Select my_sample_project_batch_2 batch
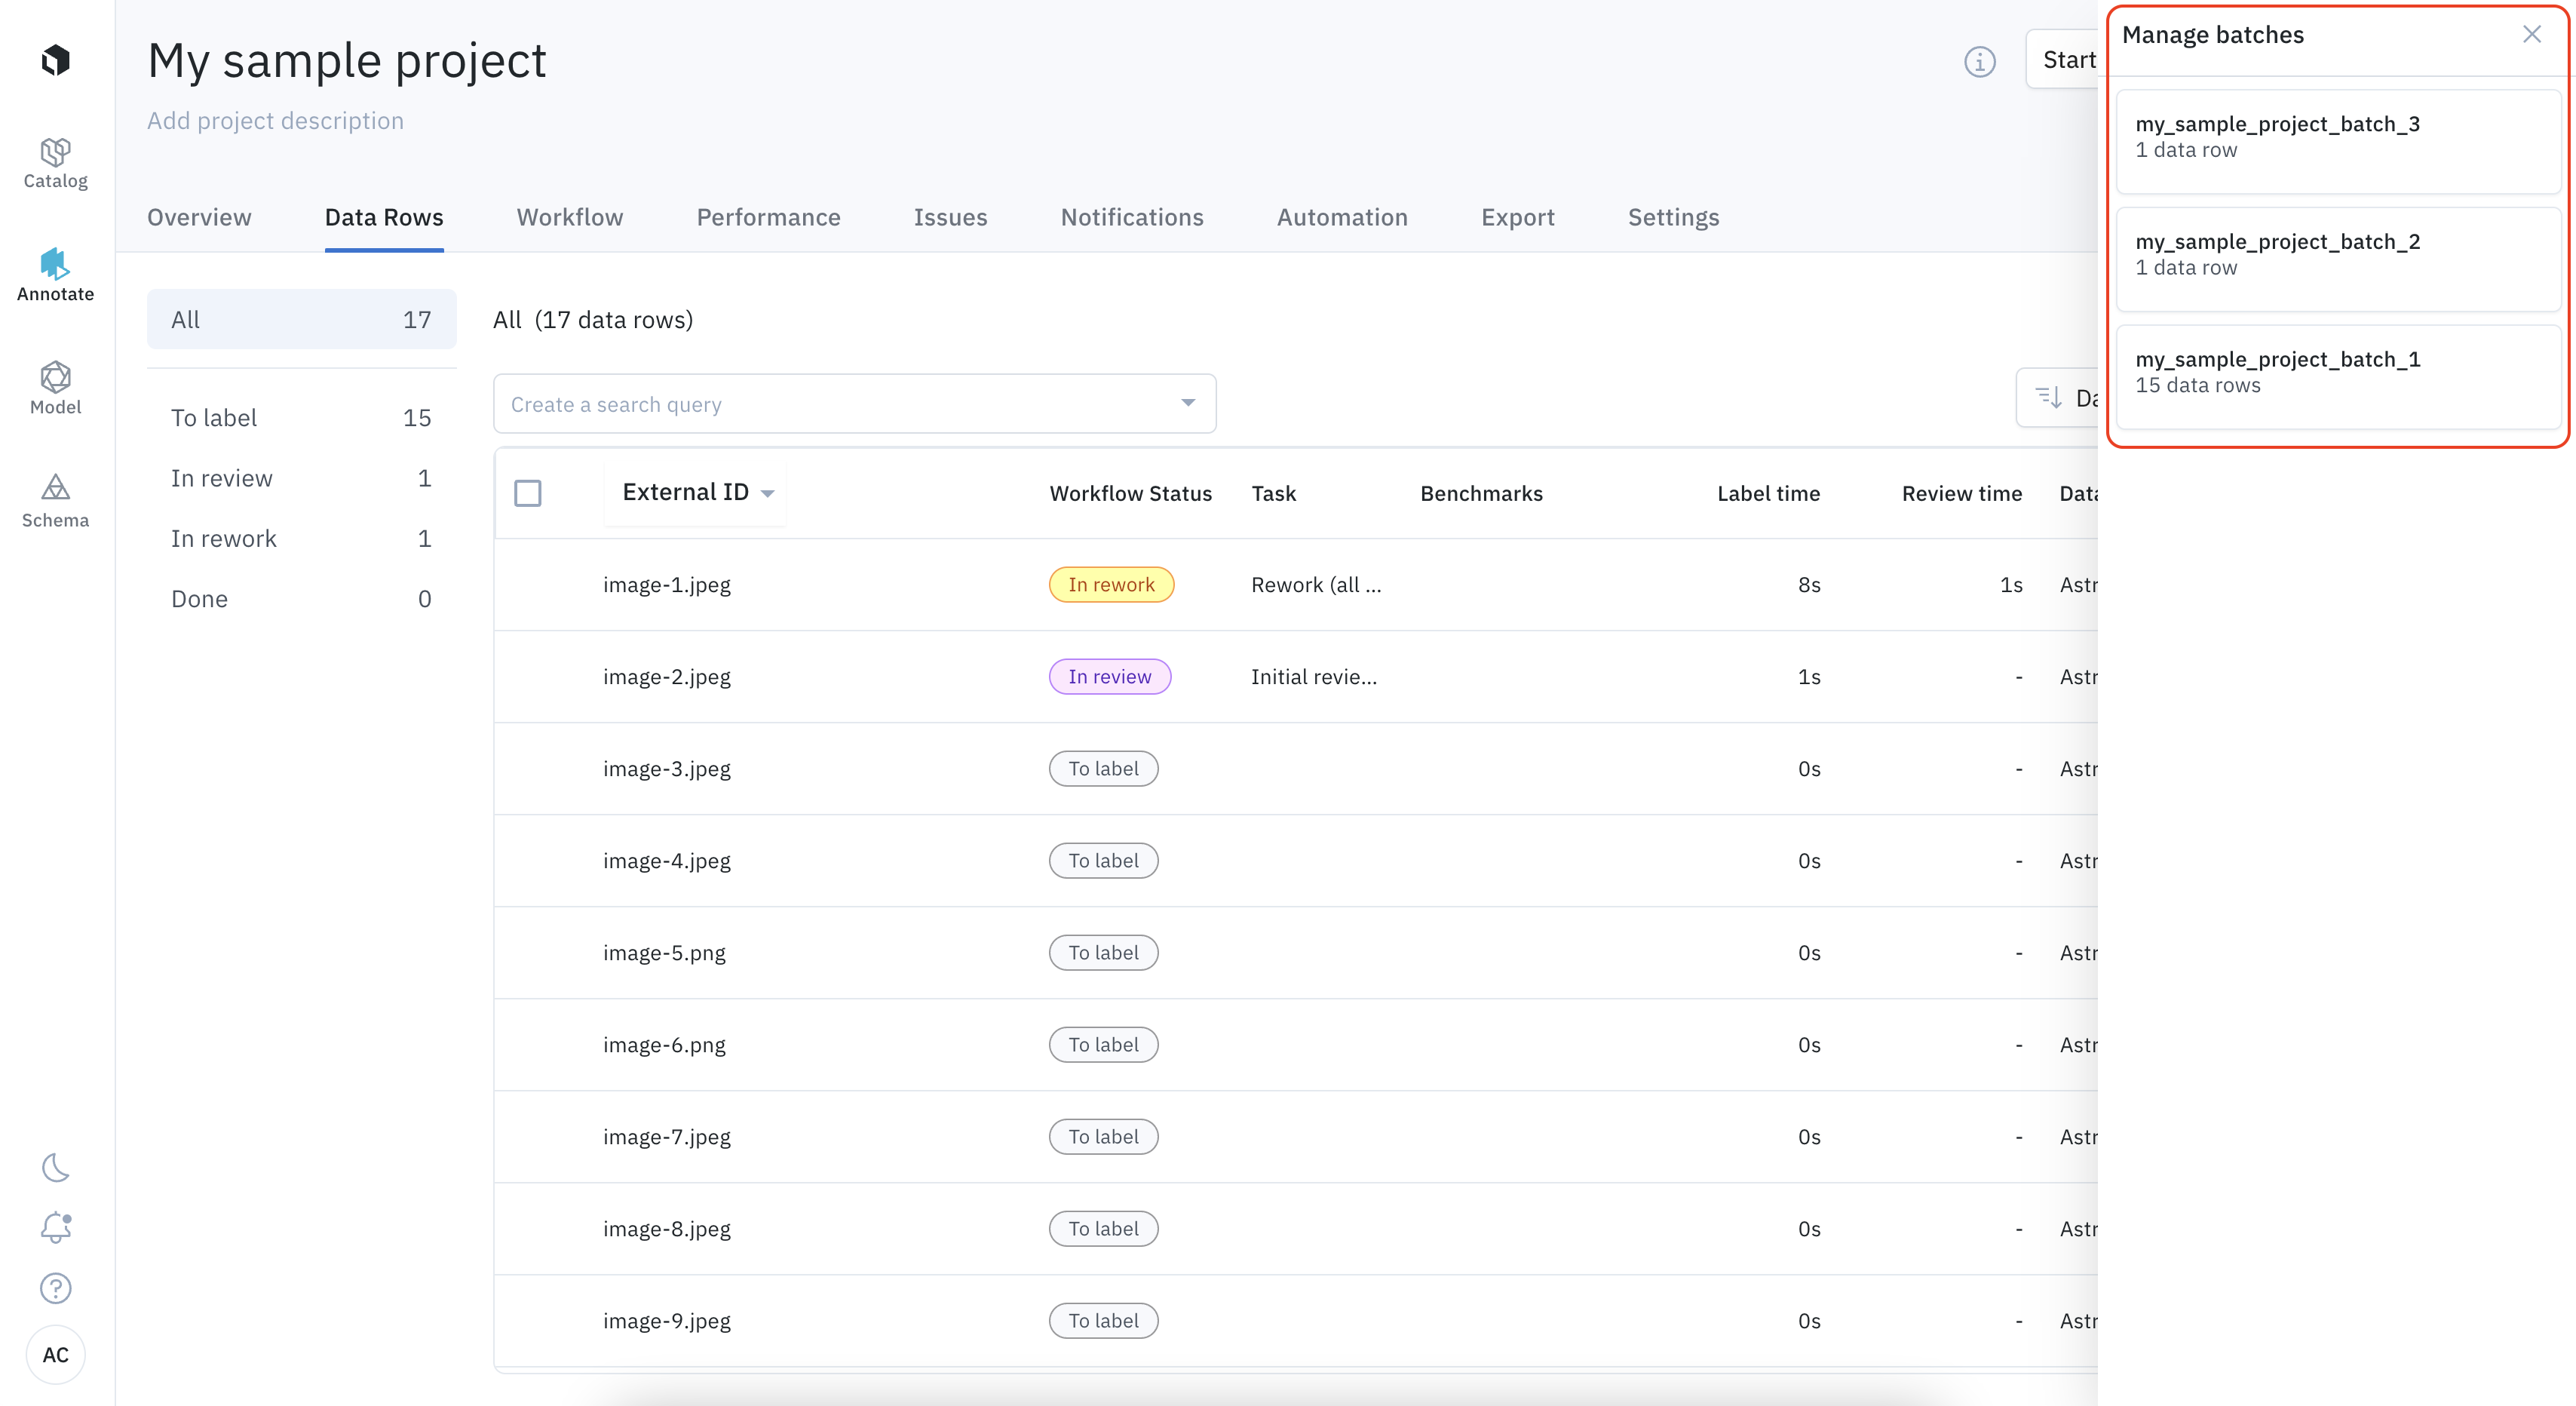Image resolution: width=2576 pixels, height=1406 pixels. (2336, 255)
